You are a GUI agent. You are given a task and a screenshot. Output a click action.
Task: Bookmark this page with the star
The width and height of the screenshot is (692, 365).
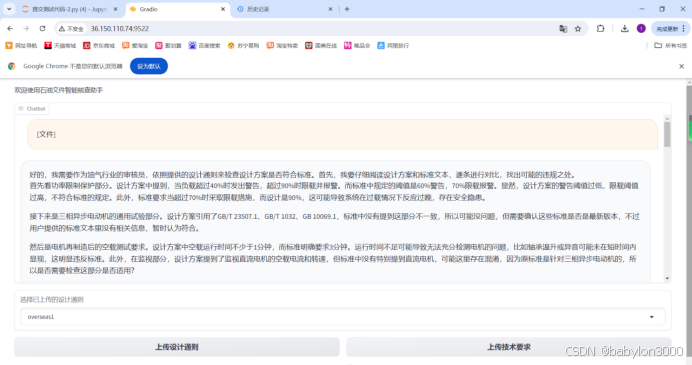(x=578, y=29)
